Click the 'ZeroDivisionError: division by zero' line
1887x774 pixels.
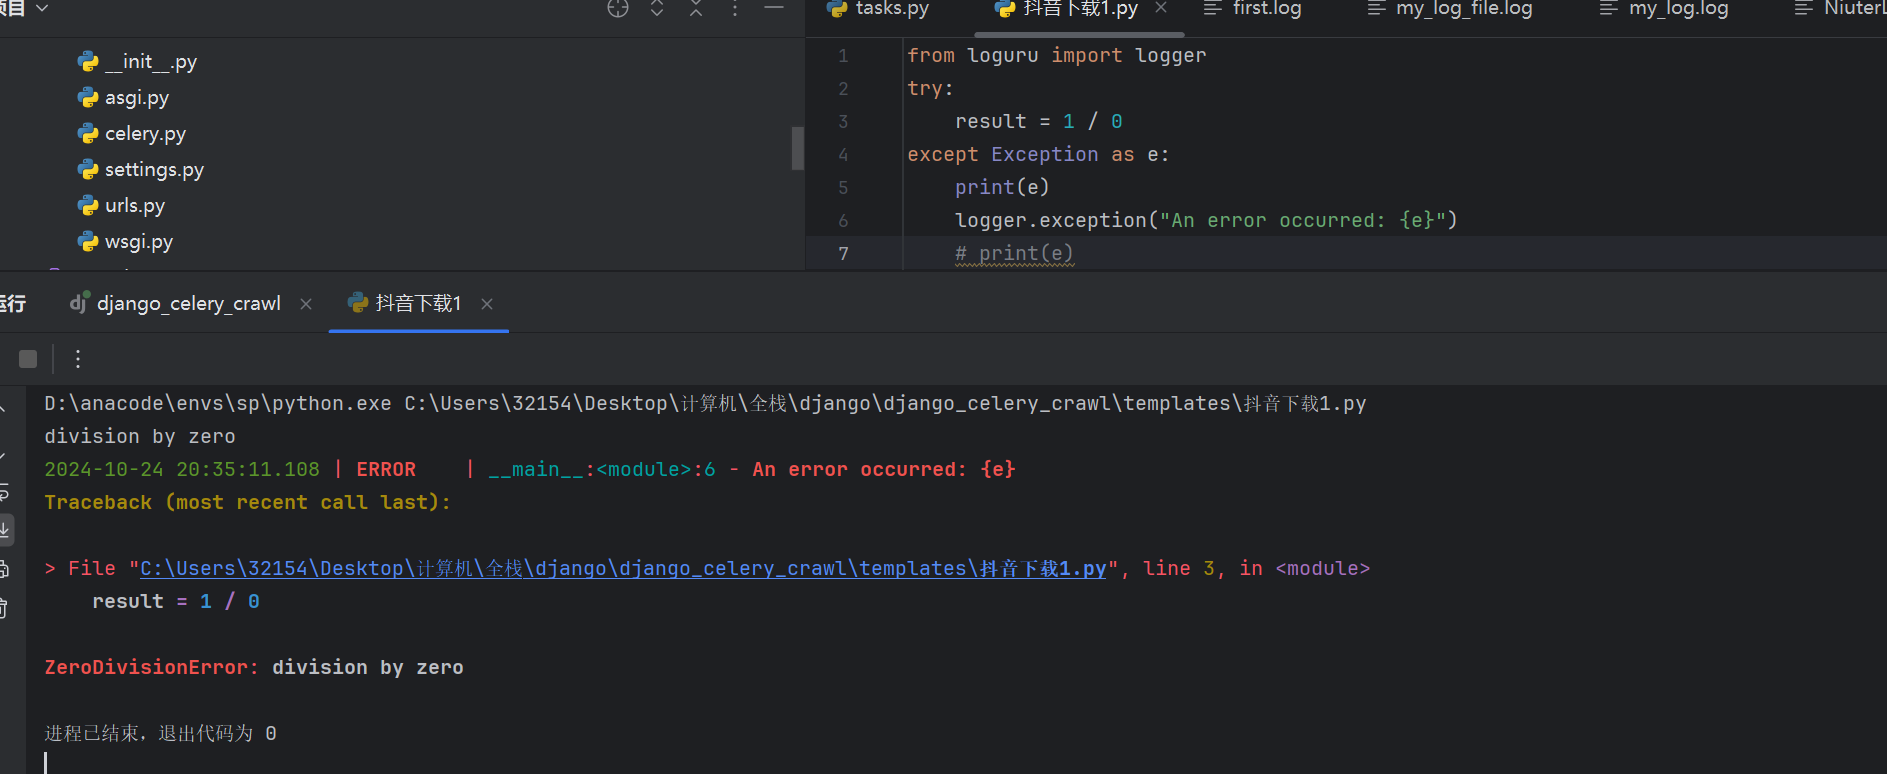point(254,668)
